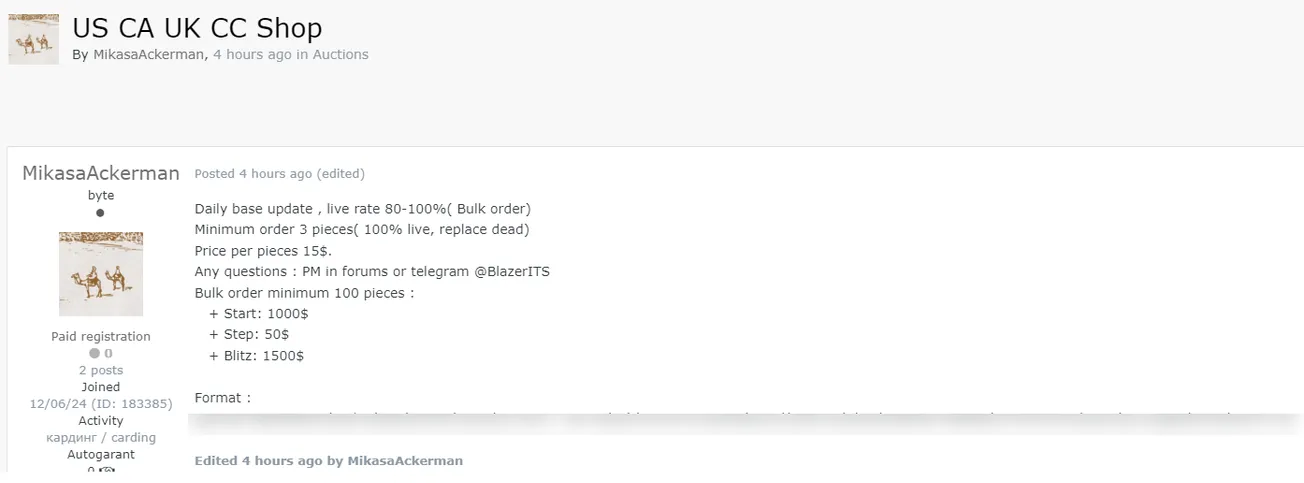Click MikasaAckerman in the 'Edited 4 hours ago' note
Image resolution: width=1304 pixels, height=483 pixels.
coord(405,461)
